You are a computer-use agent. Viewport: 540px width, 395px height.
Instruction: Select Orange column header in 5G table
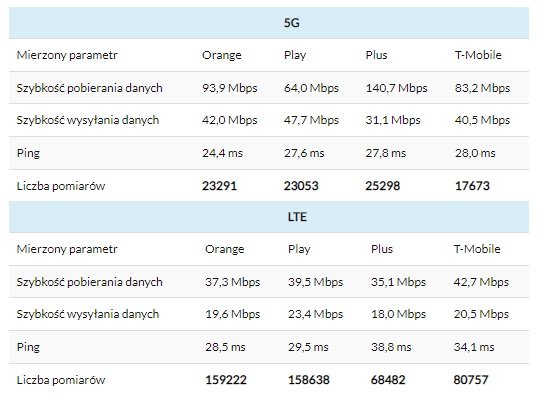tap(221, 55)
